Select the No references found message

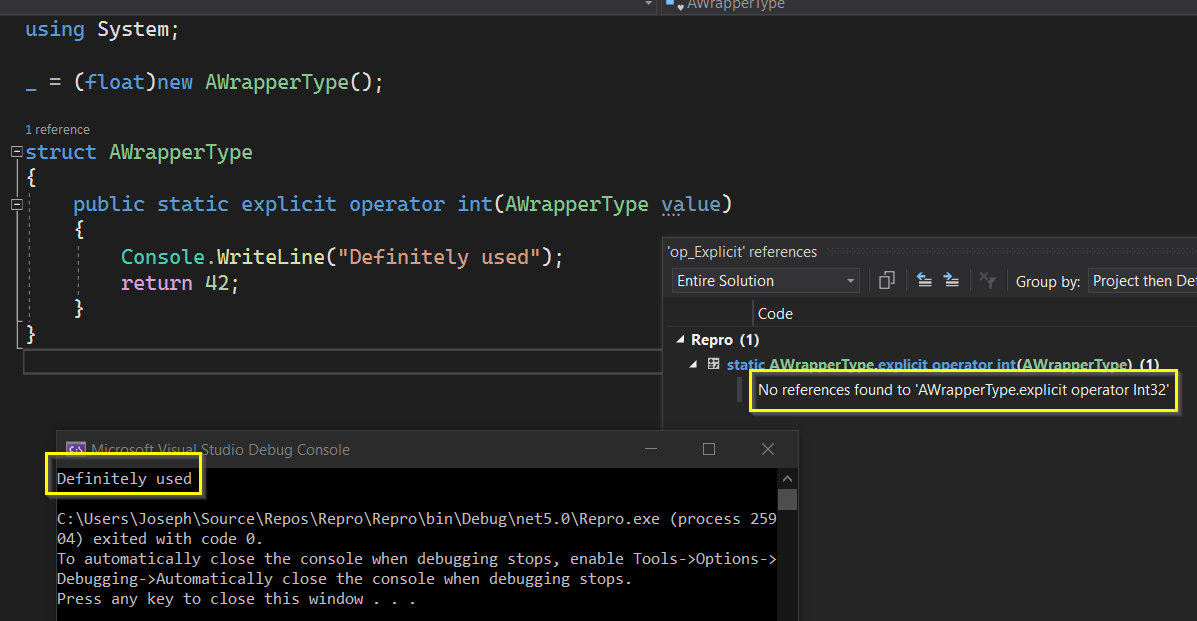tap(960, 390)
